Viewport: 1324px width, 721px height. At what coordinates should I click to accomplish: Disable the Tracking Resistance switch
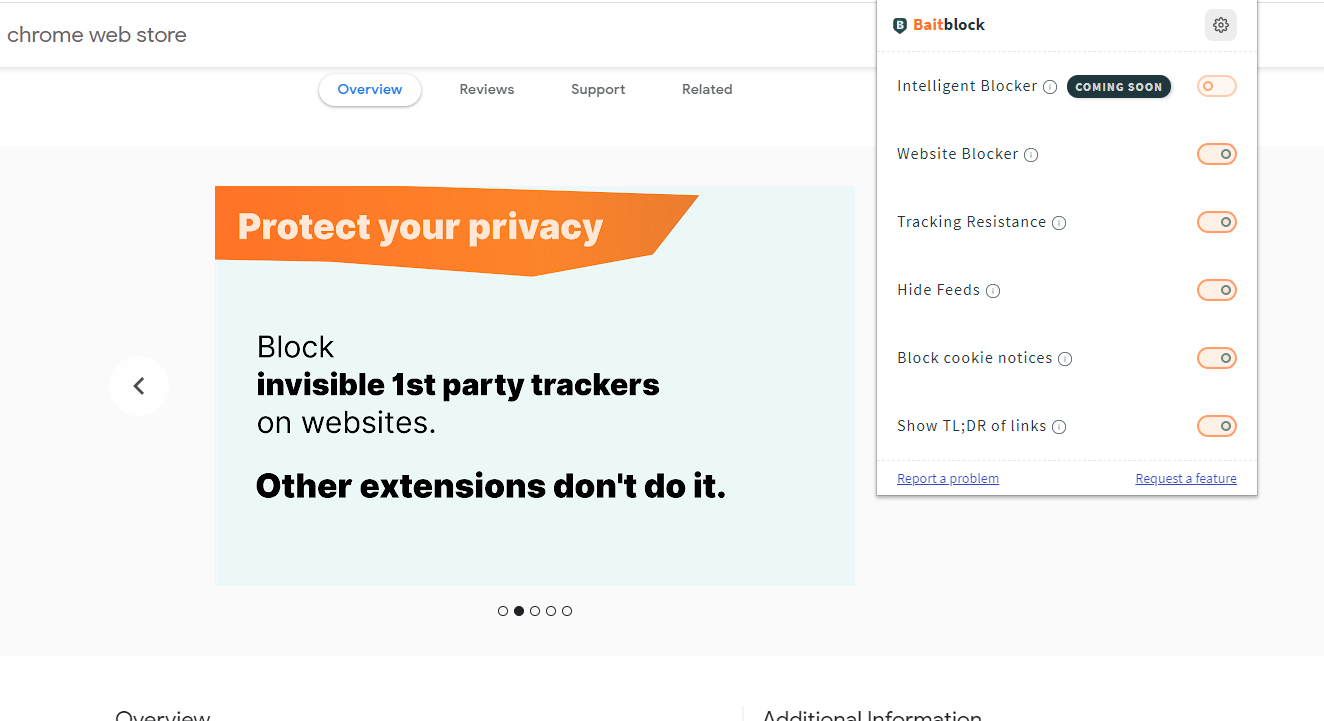[x=1216, y=222]
